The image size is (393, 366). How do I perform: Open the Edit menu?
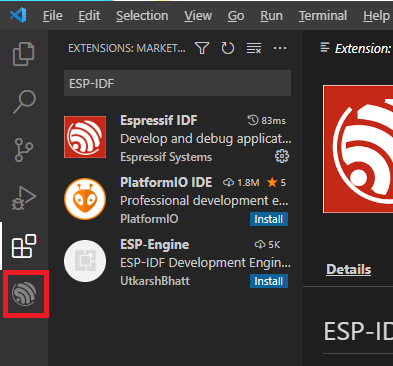[89, 16]
